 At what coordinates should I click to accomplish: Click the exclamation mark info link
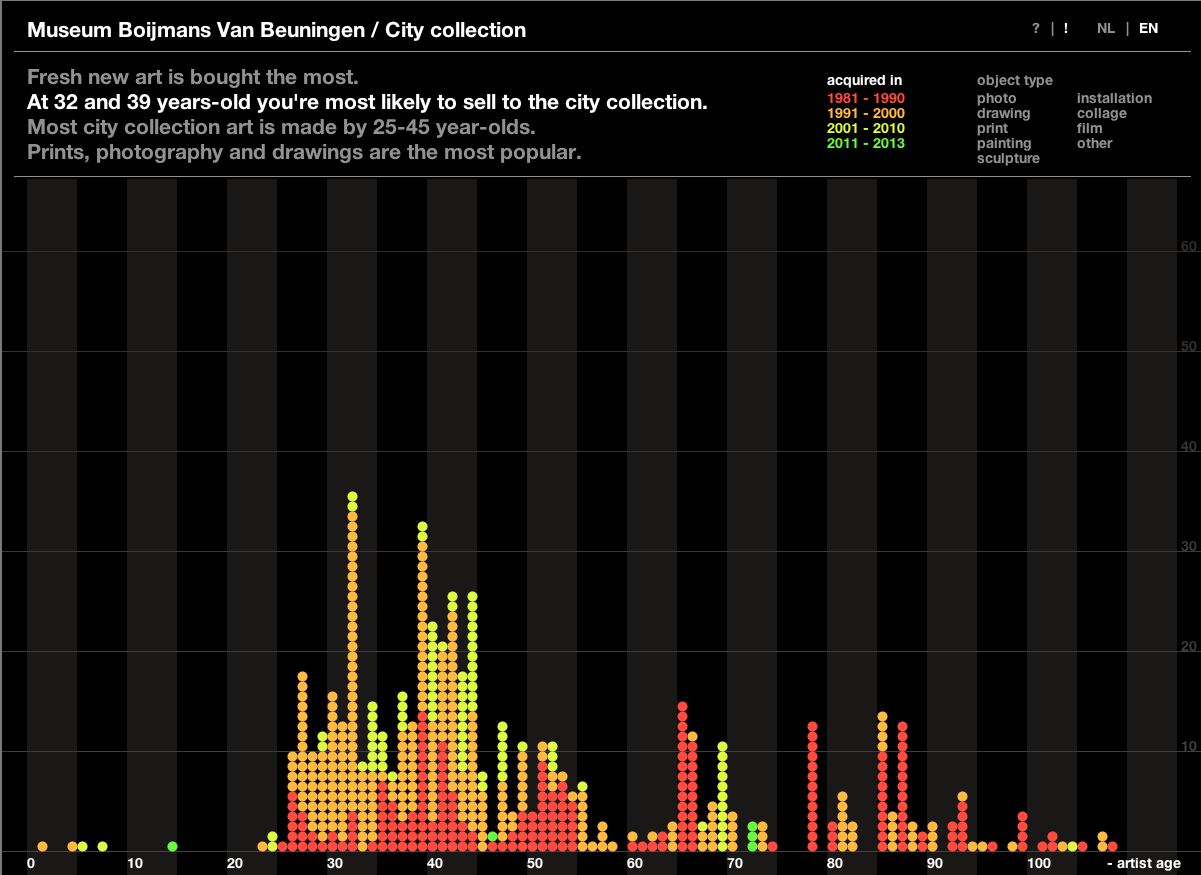point(1066,29)
